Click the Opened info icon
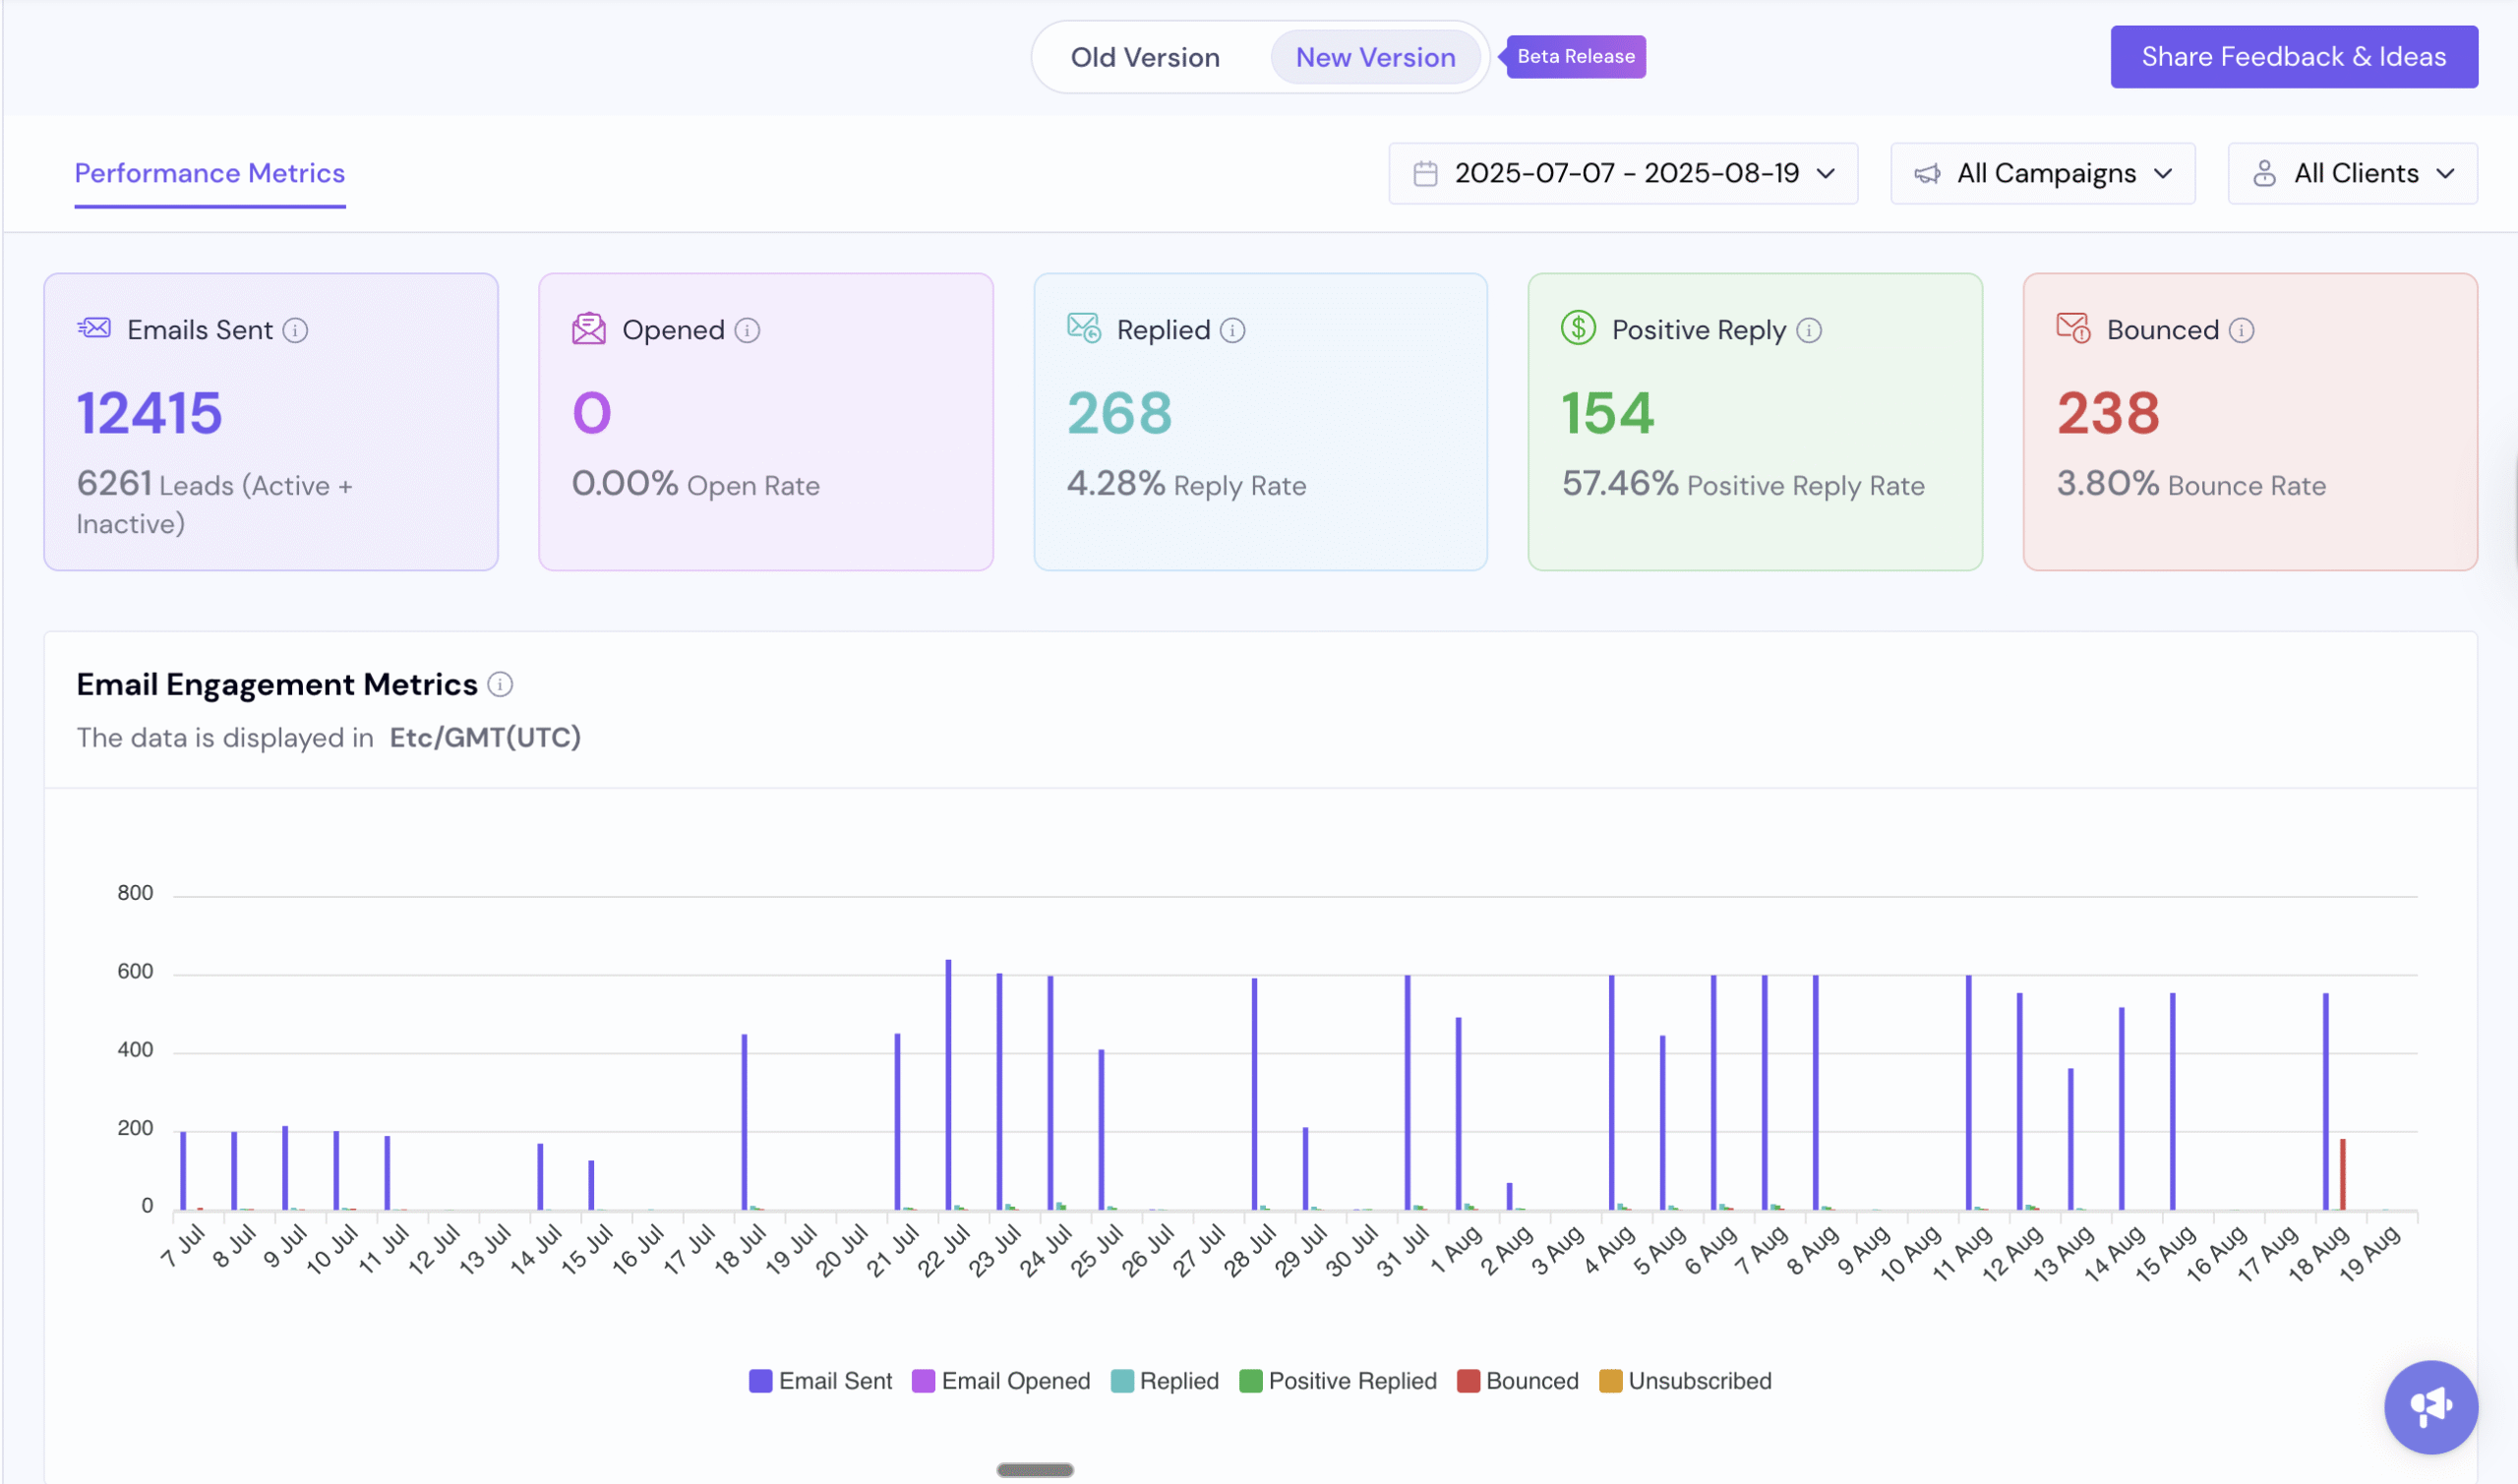Viewport: 2518px width, 1484px height. (747, 330)
